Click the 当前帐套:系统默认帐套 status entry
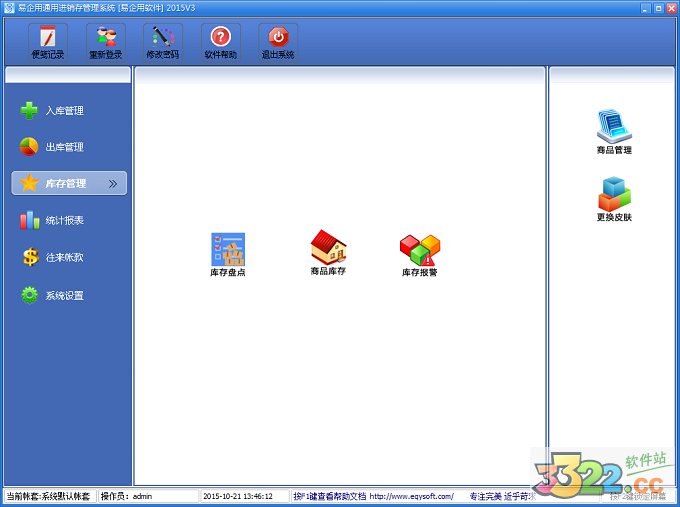This screenshot has height=507, width=680. [x=48, y=496]
